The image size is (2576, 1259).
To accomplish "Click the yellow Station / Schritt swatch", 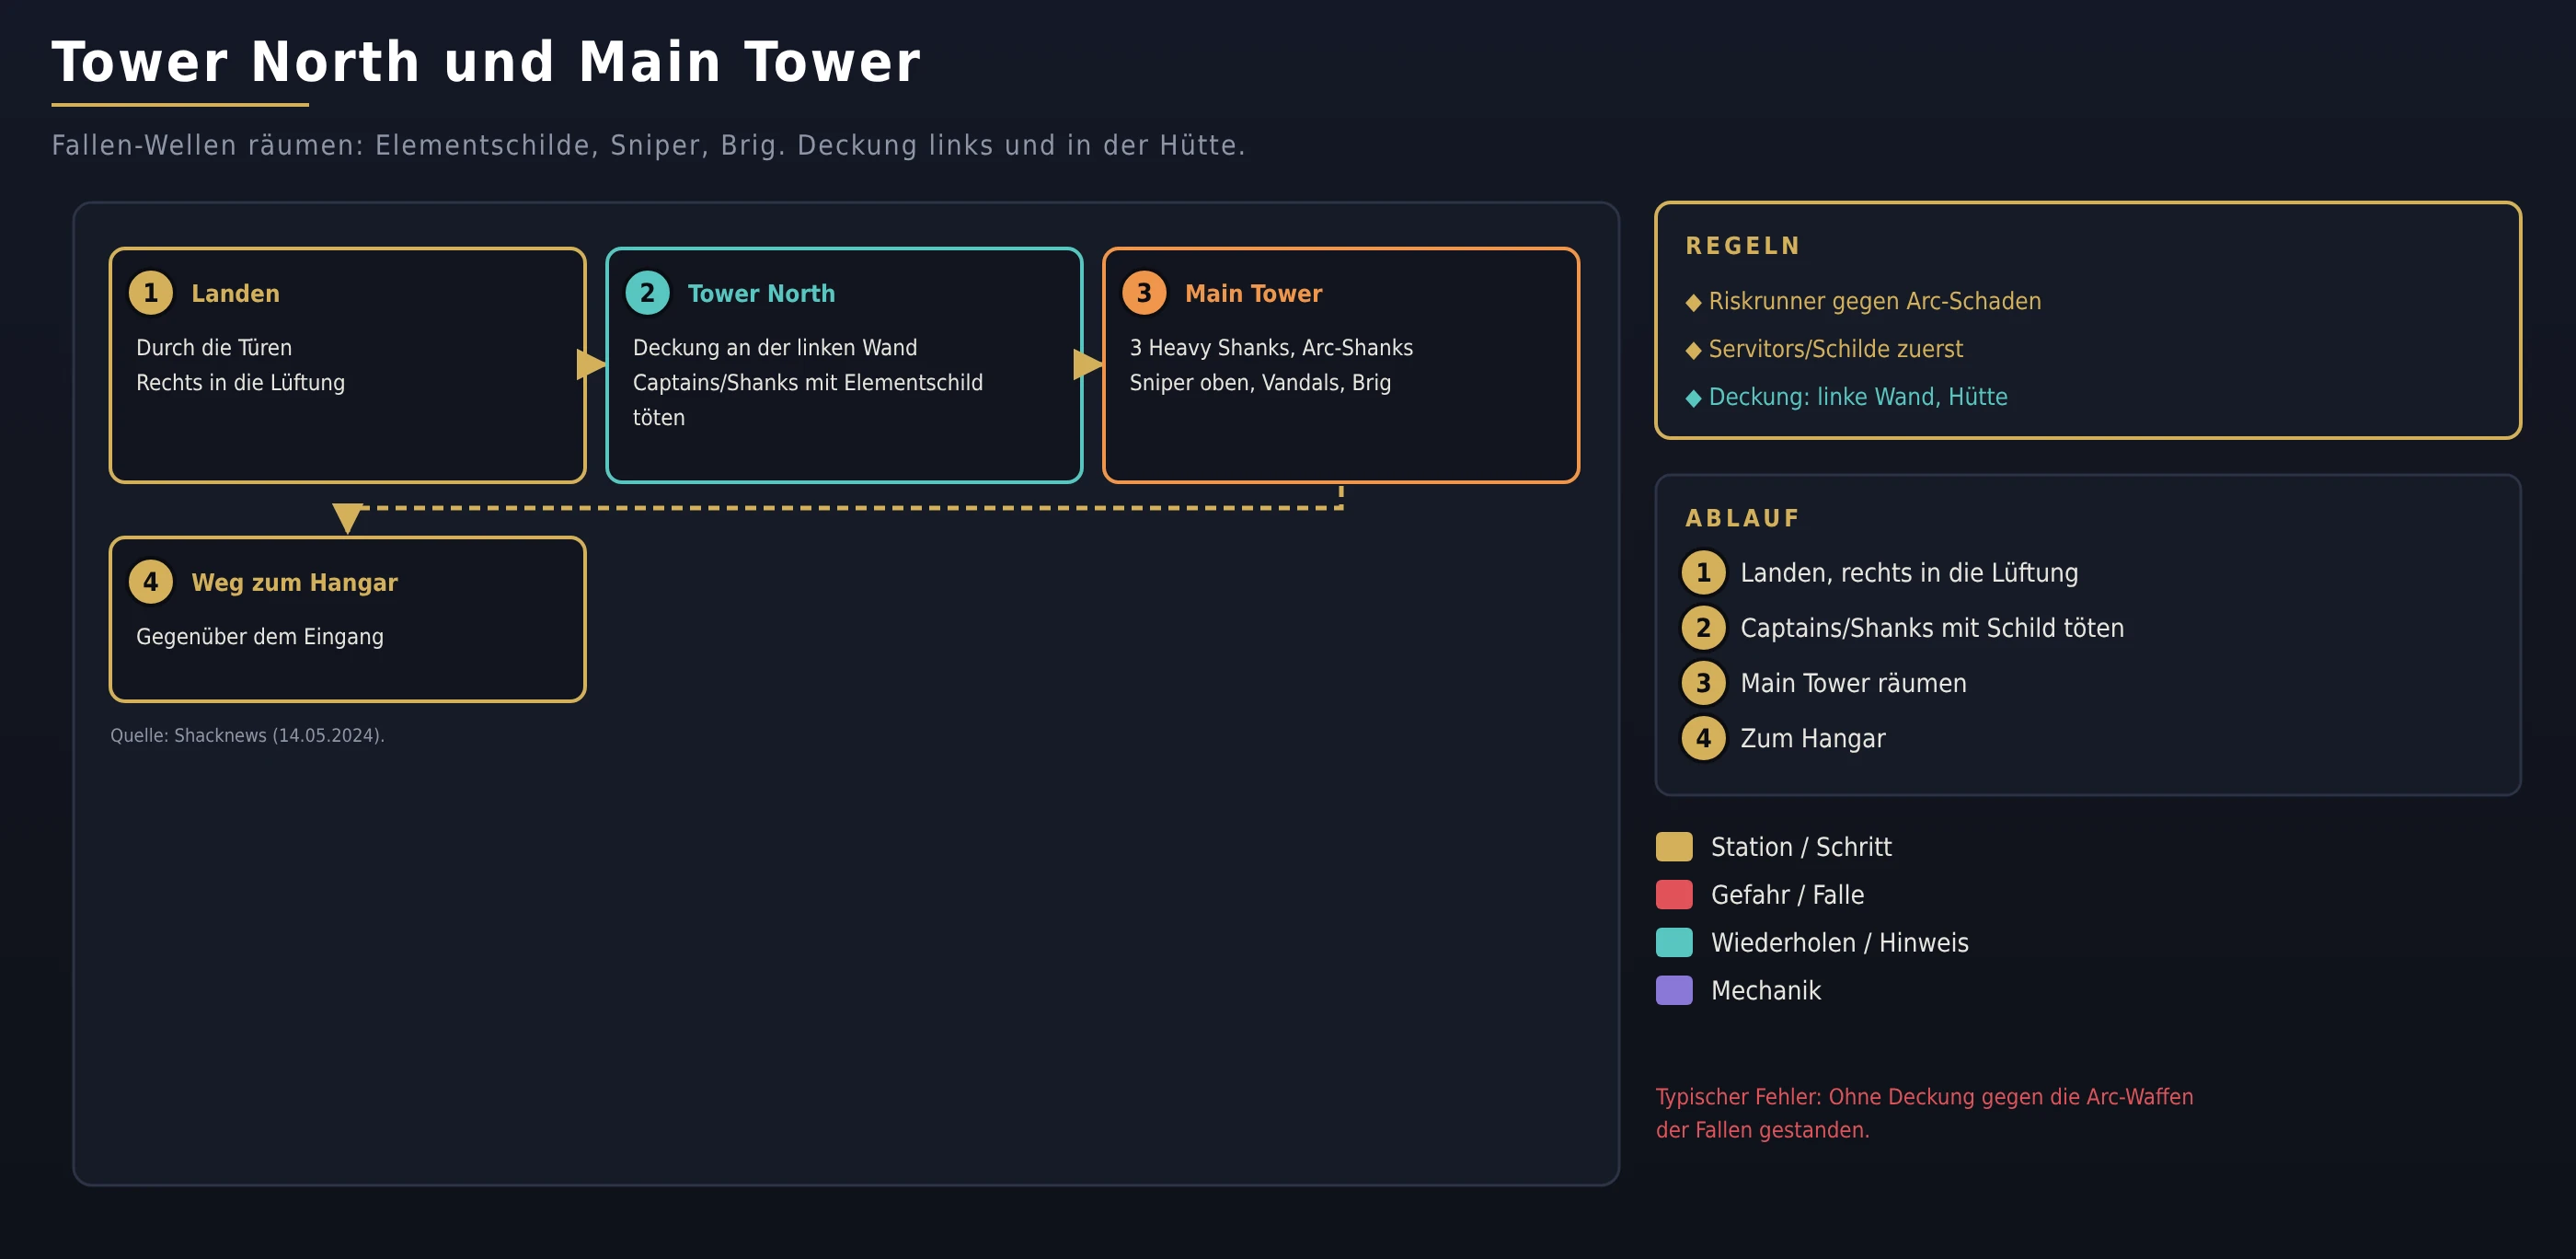I will coord(1674,847).
